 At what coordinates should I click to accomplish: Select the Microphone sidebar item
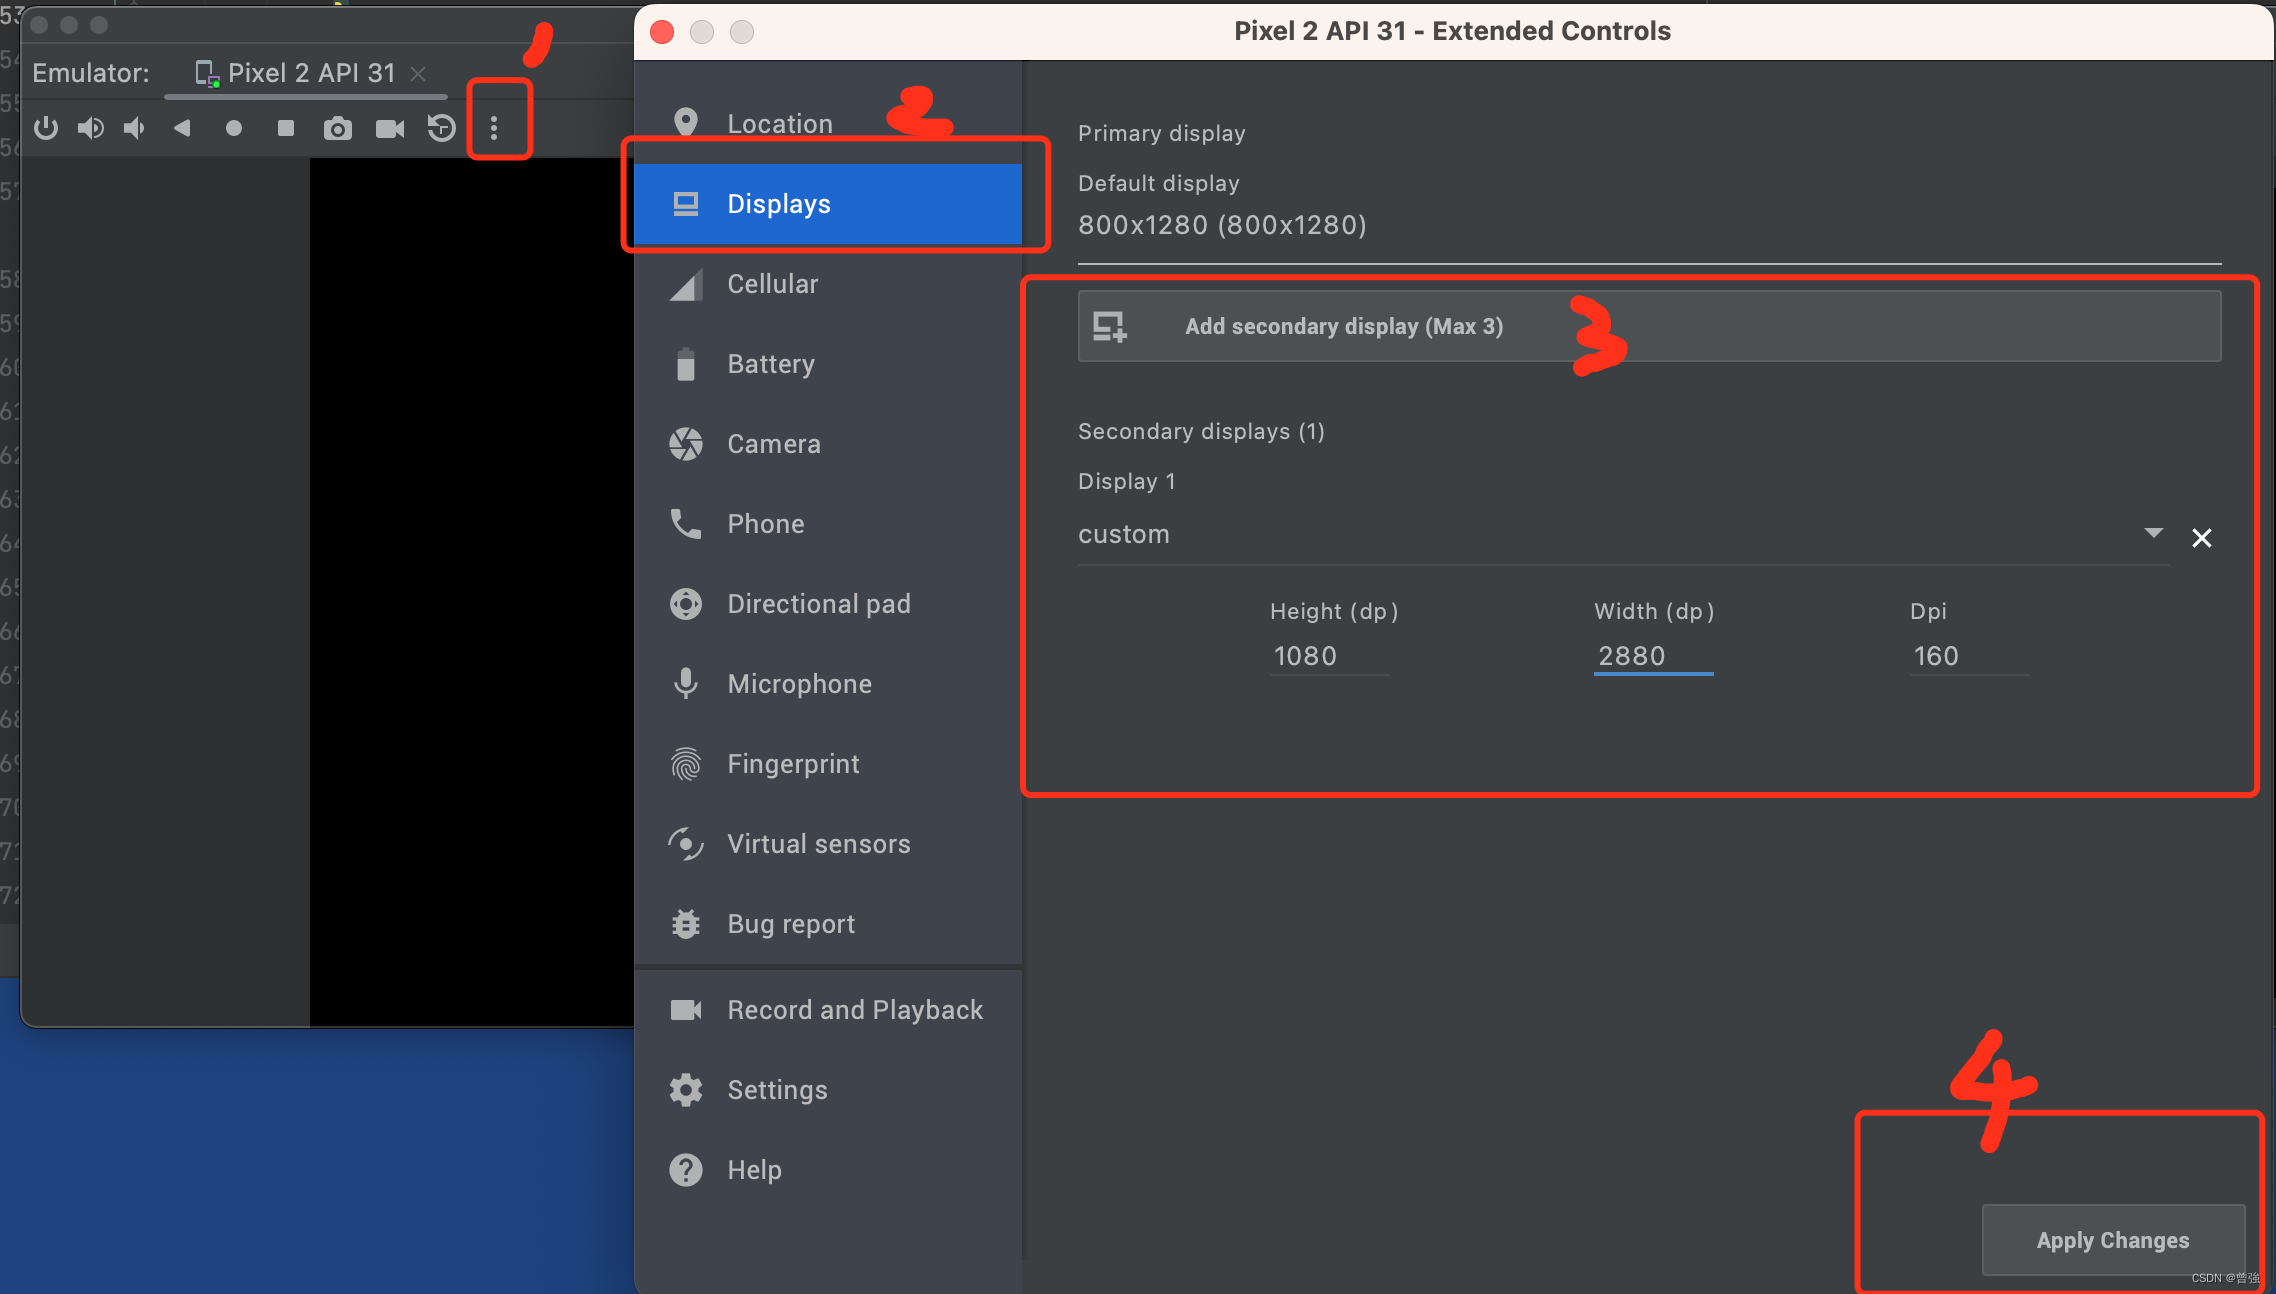[799, 683]
